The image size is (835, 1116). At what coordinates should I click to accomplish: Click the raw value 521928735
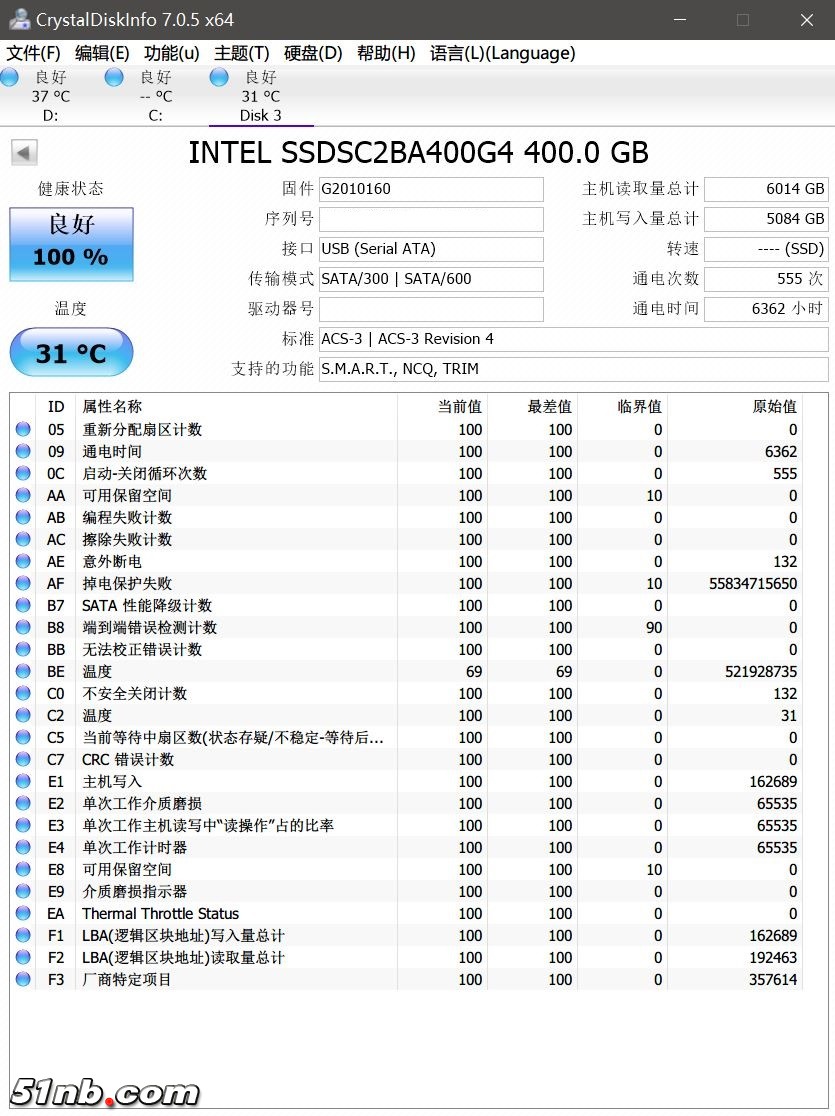pyautogui.click(x=761, y=671)
